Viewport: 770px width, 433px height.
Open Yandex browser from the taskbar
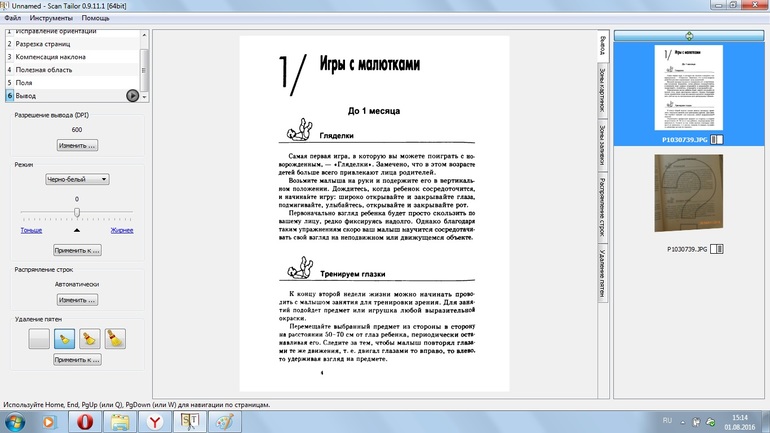153,420
